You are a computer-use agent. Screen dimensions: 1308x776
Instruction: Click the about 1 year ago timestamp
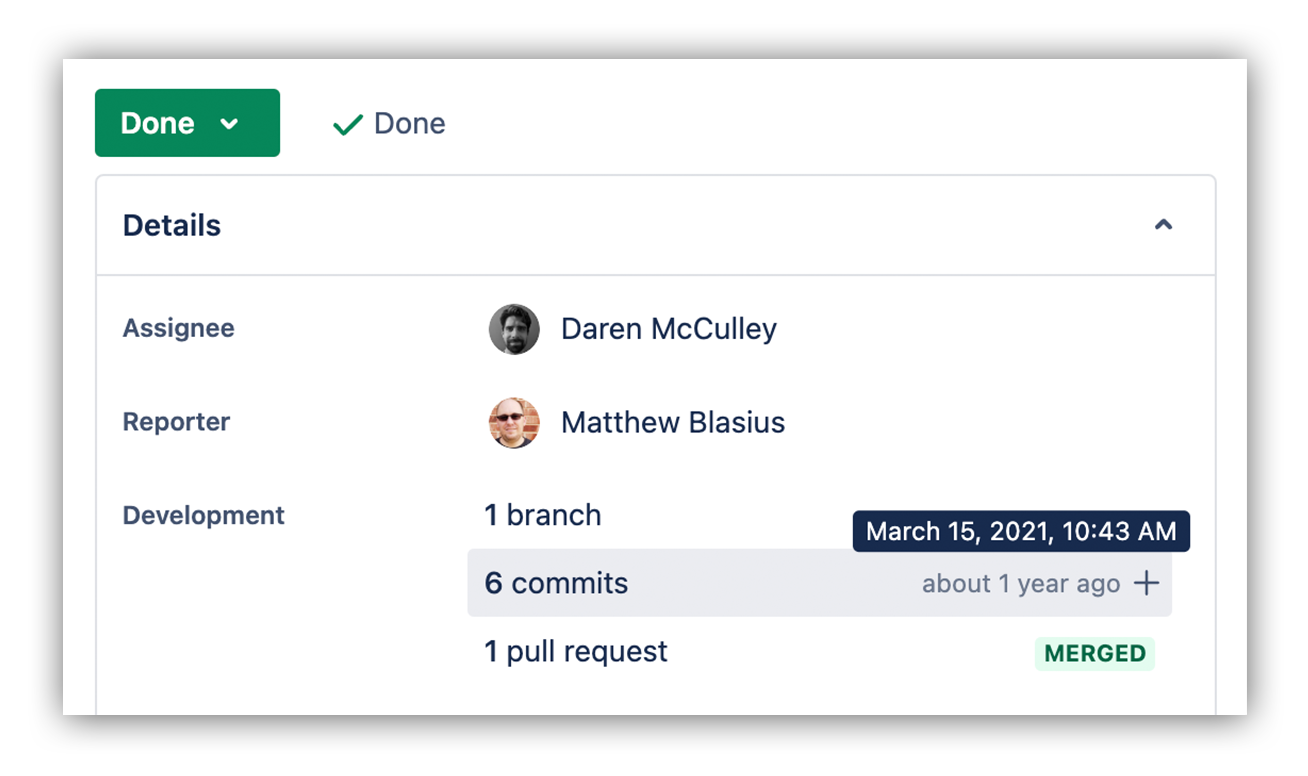pyautogui.click(x=1021, y=584)
